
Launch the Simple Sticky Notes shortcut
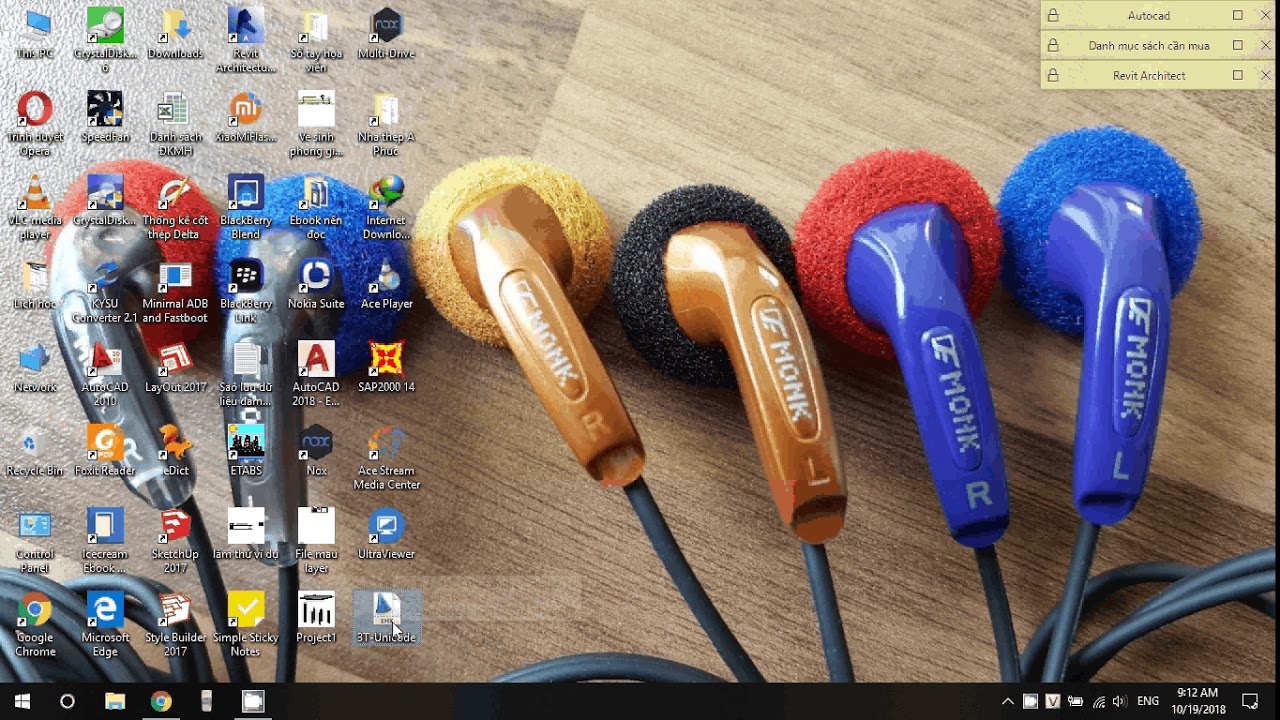(246, 624)
